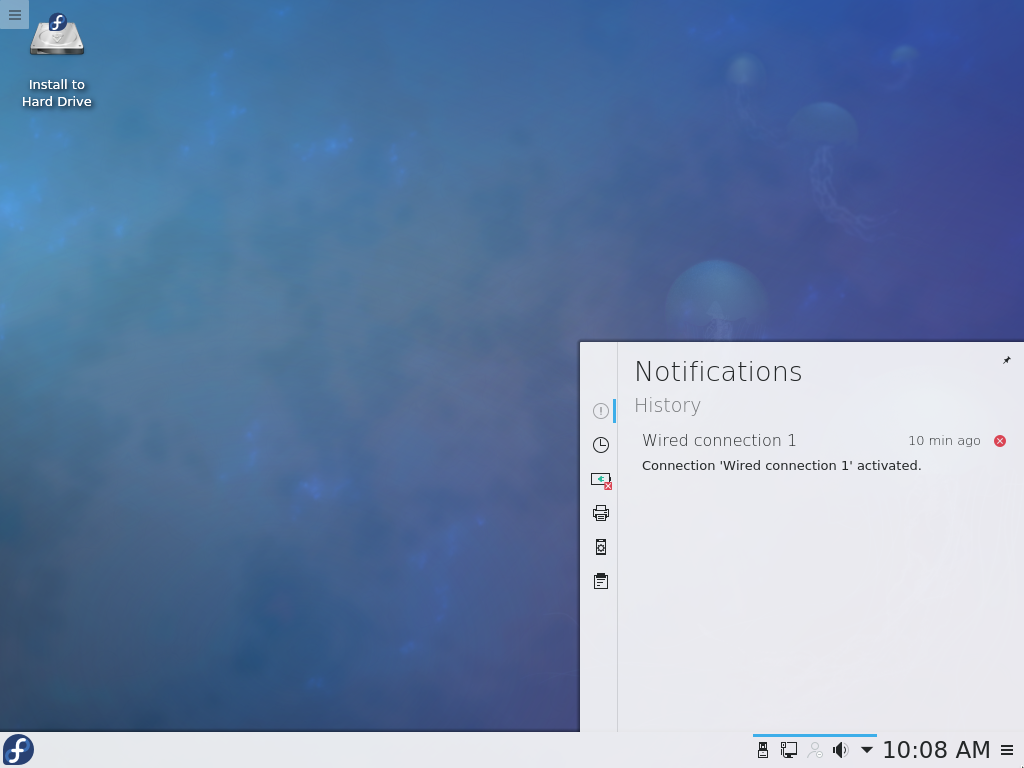Open the KDE Connect device icon in the sidebar
Viewport: 1024px width, 768px height.
601,480
